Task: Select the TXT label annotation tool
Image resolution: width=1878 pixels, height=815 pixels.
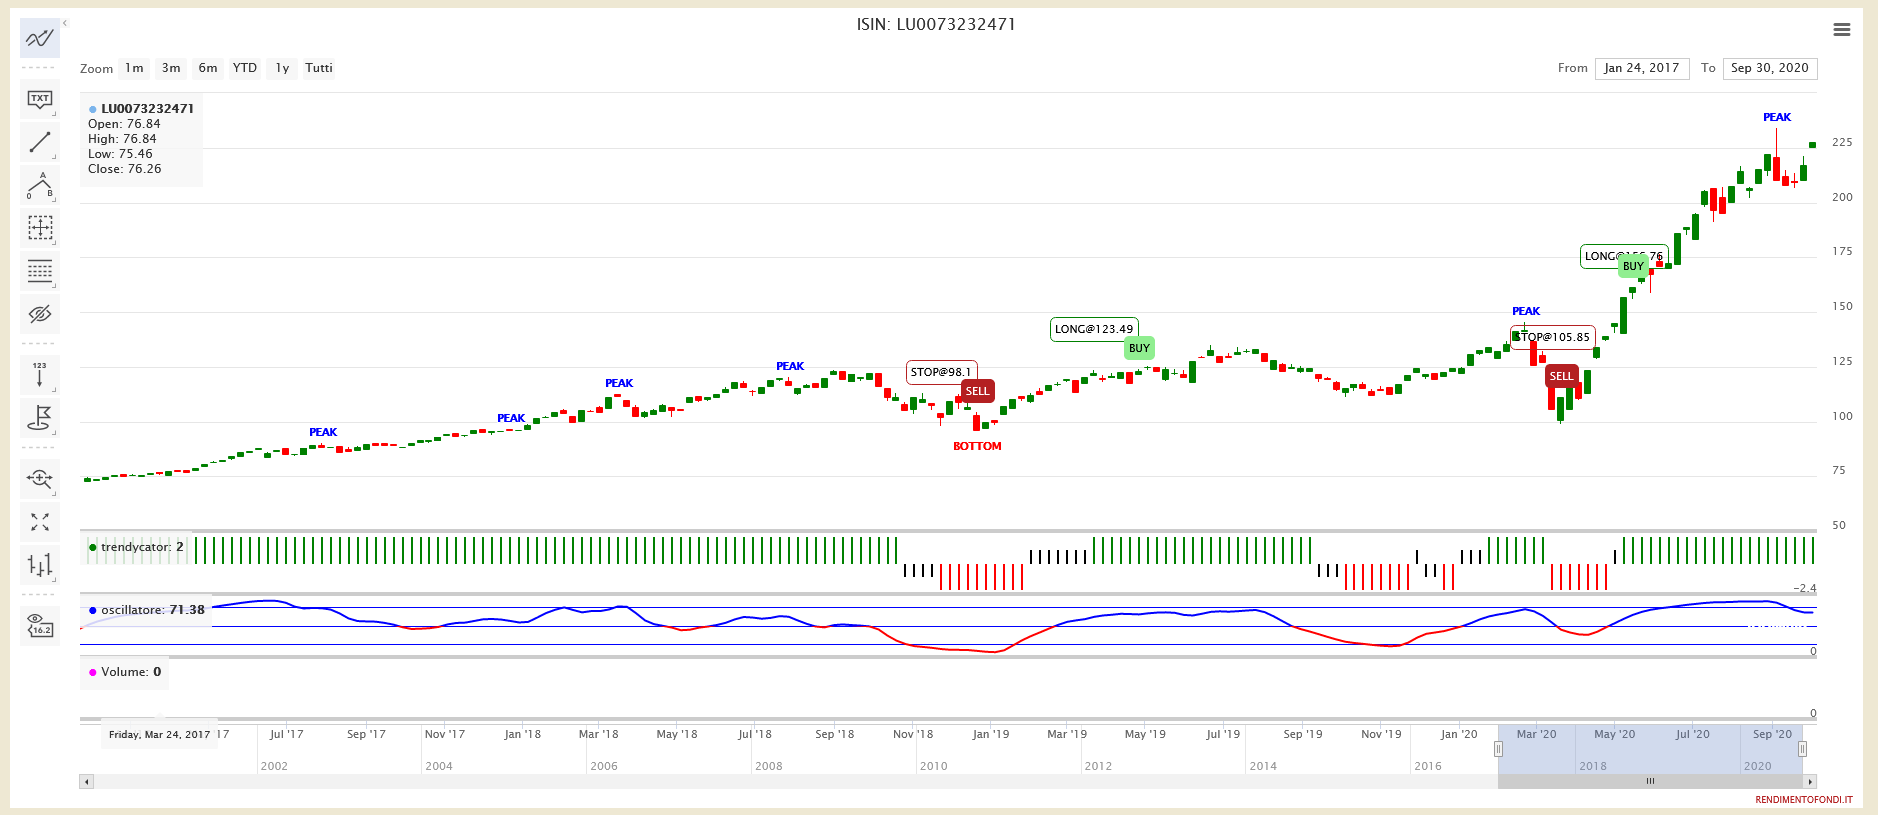Action: (x=39, y=99)
